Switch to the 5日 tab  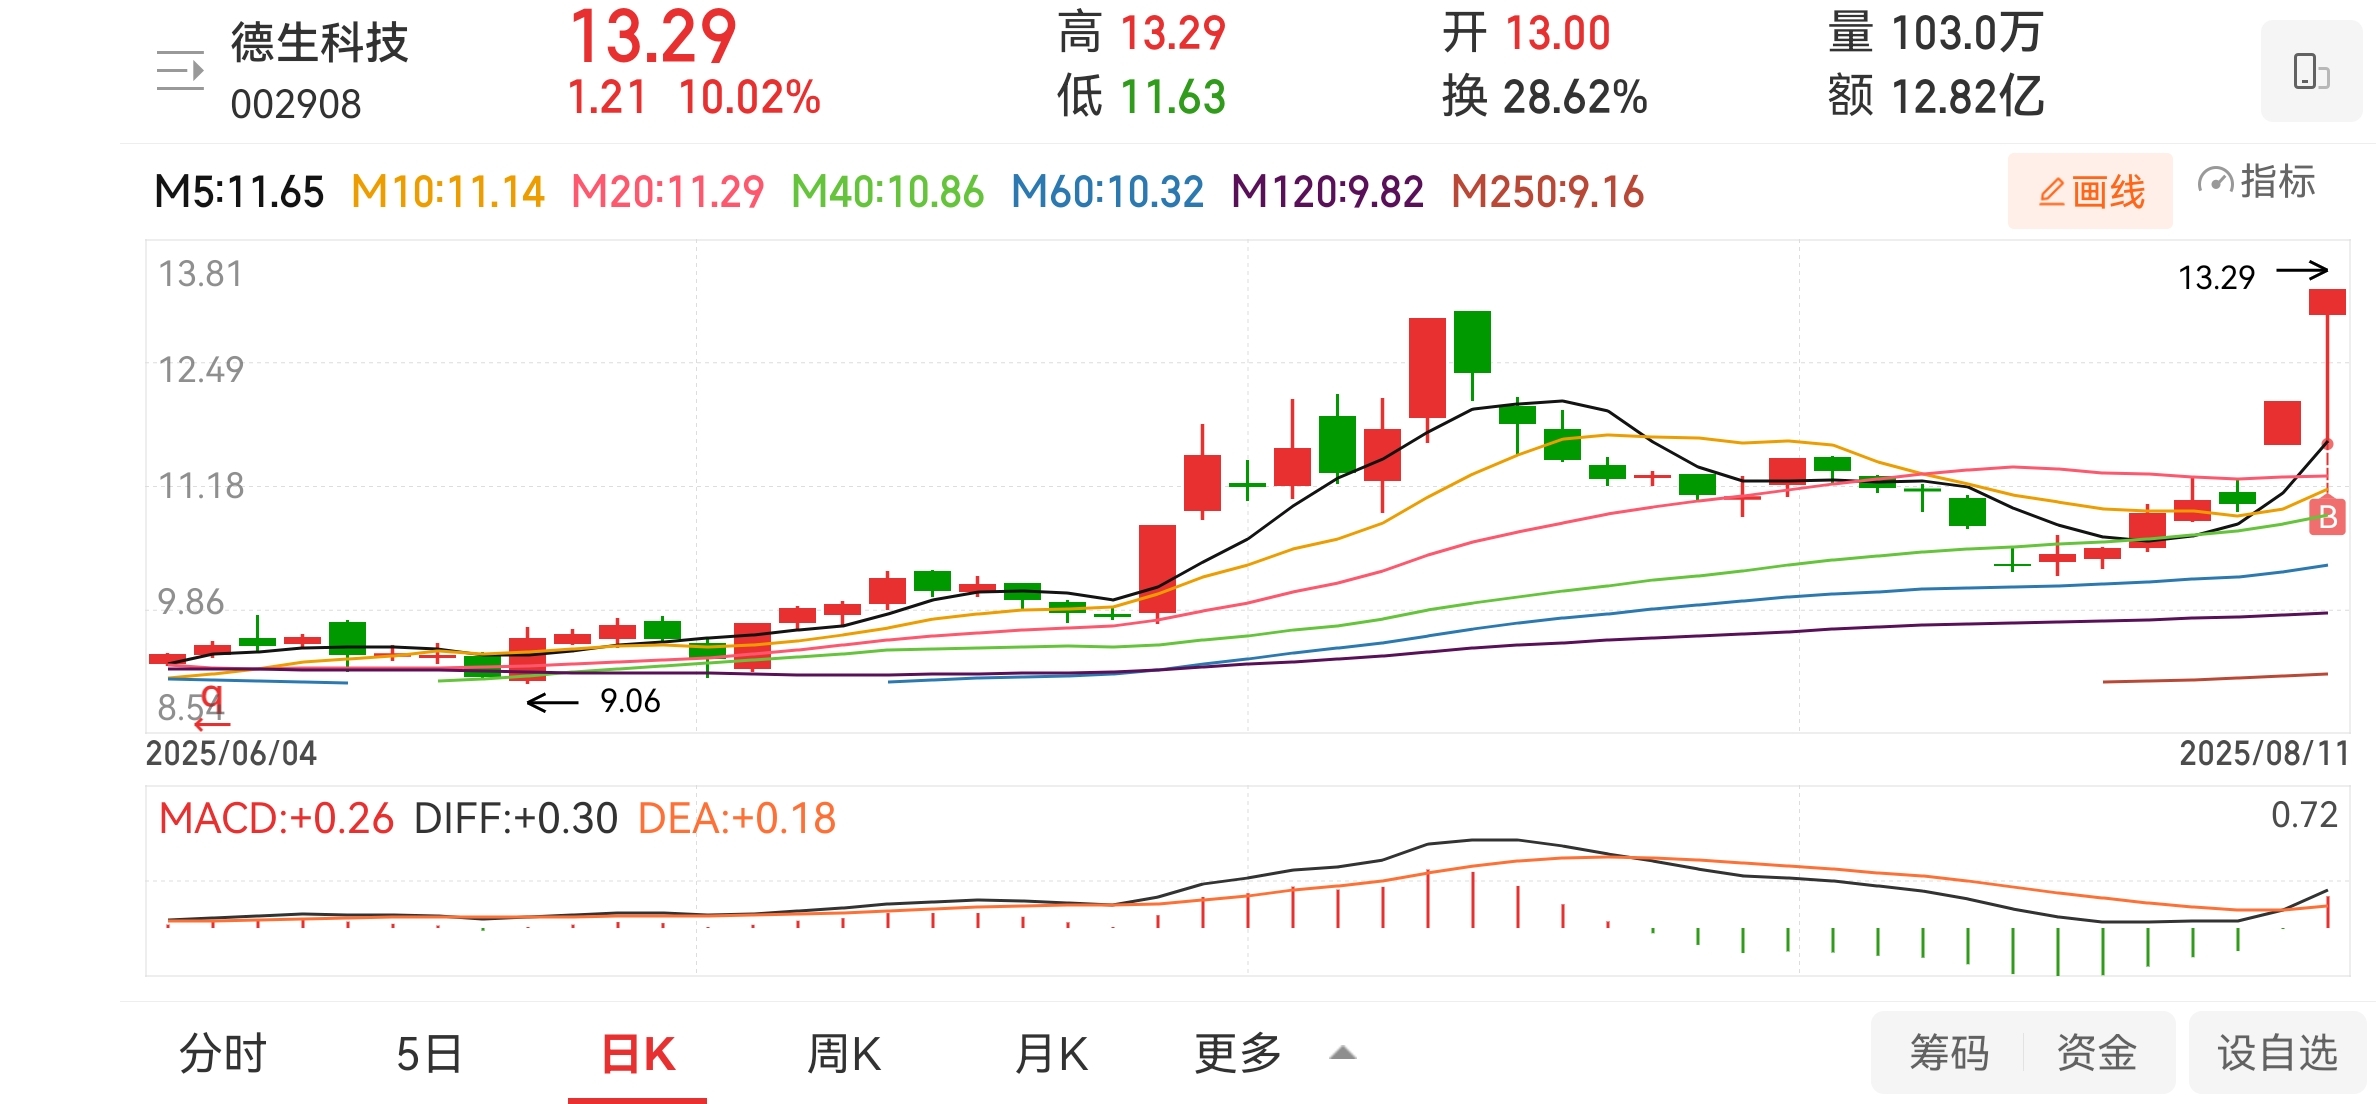(429, 1053)
